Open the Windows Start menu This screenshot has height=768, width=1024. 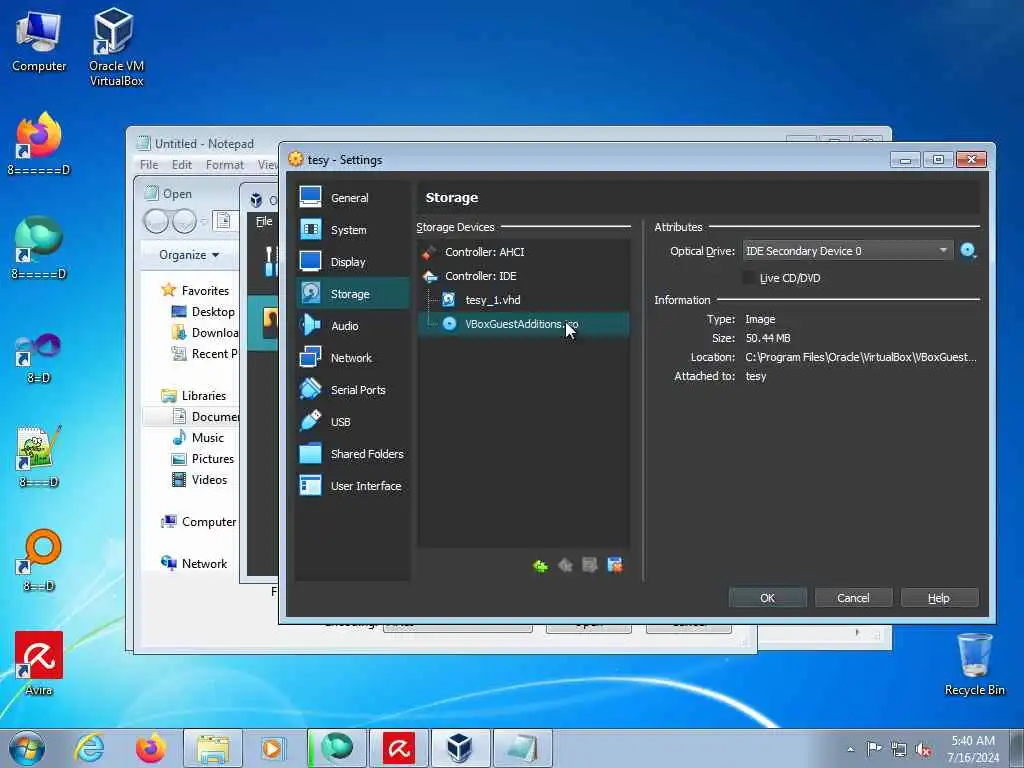[27, 748]
